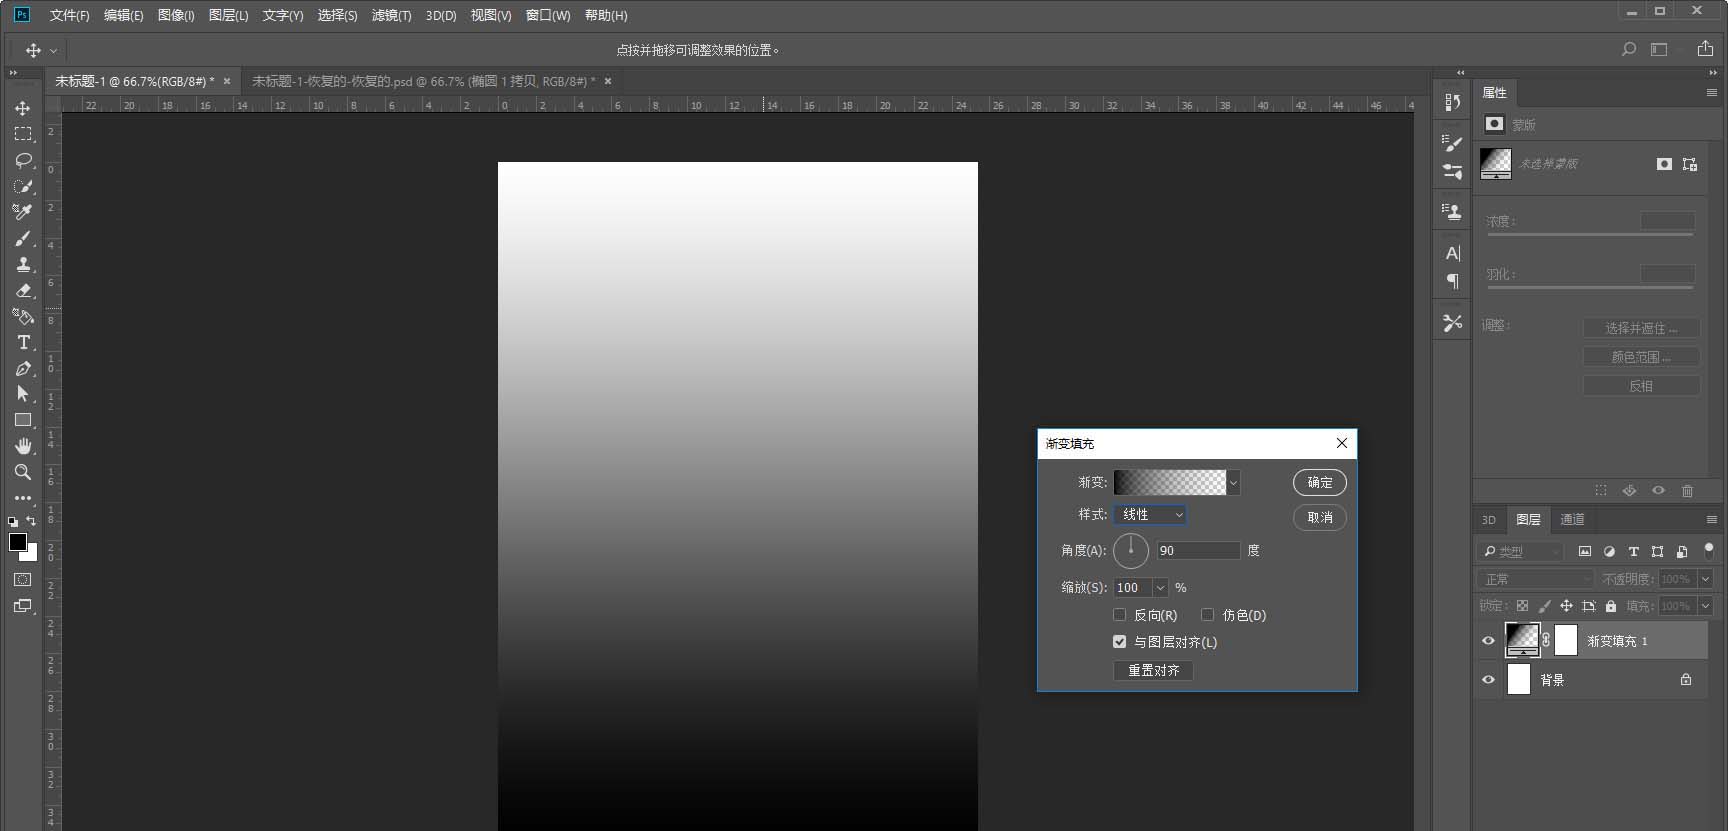Enable the 反向(R) reverse checkbox
Viewport: 1728px width, 831px height.
[1120, 615]
